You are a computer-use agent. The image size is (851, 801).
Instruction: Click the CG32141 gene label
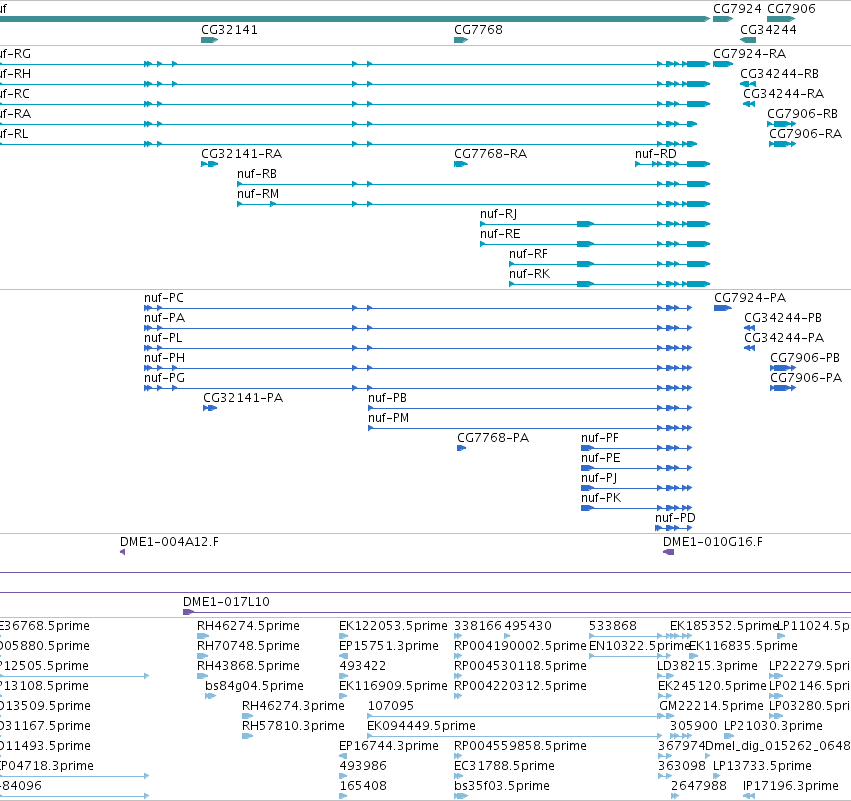[x=229, y=30]
